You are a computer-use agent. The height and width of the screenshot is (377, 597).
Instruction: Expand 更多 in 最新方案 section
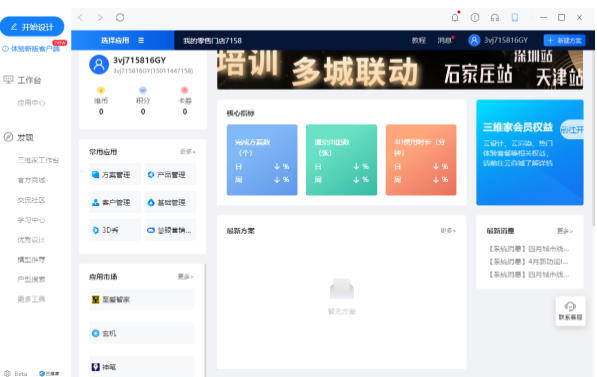(448, 230)
